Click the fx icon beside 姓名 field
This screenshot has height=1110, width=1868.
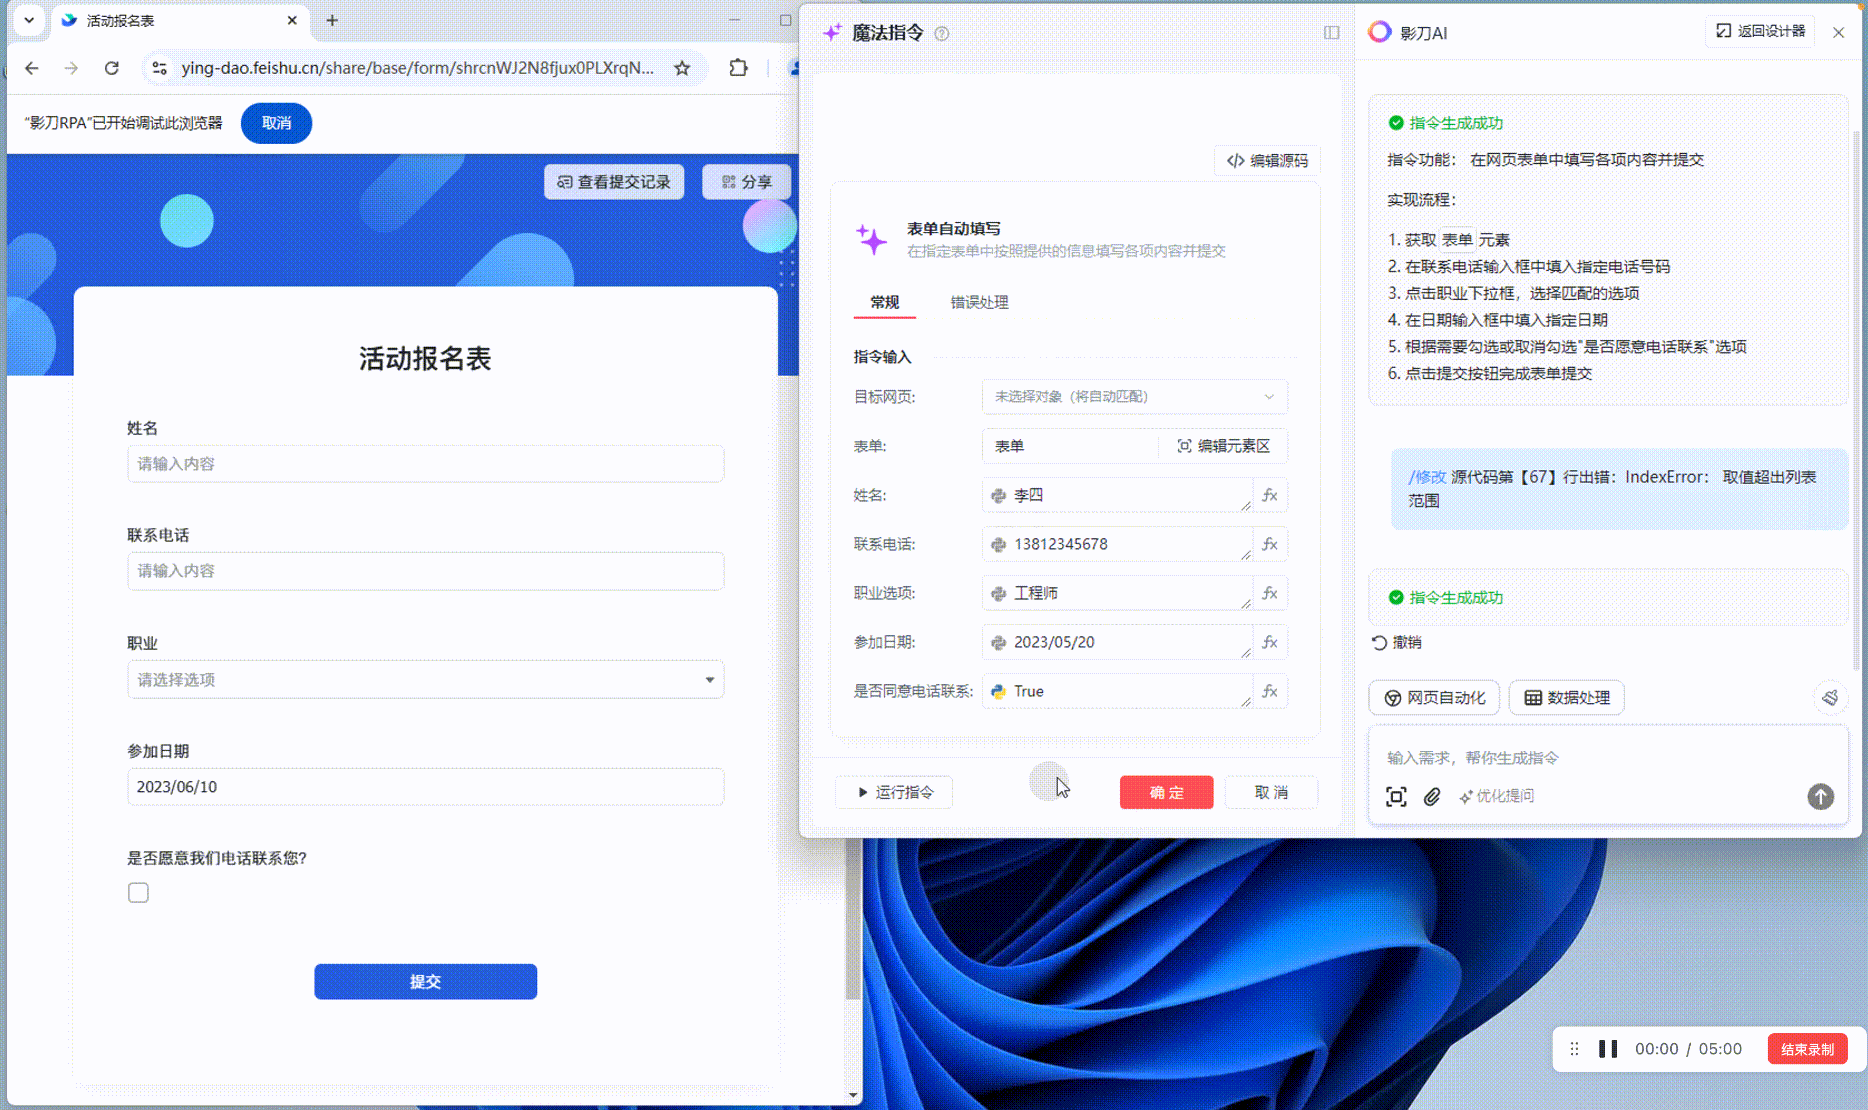1270,495
